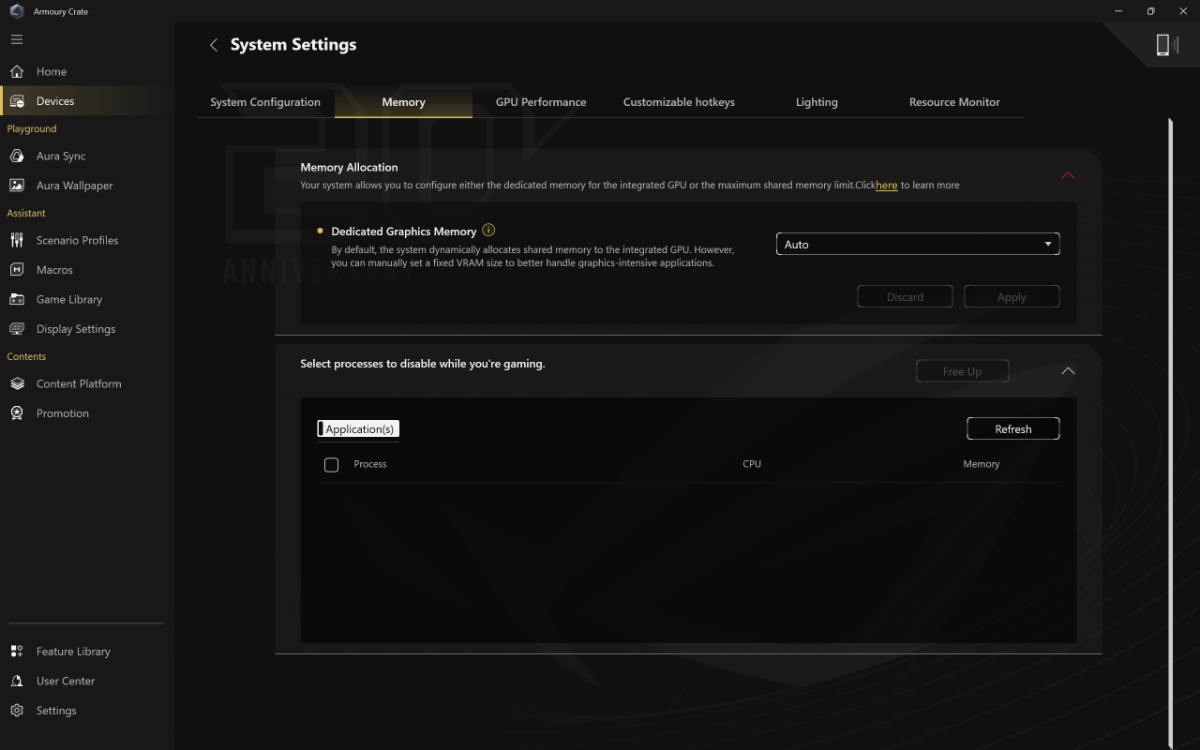Toggle the select-all Process checkbox
Viewport: 1200px width, 750px height.
[331, 465]
